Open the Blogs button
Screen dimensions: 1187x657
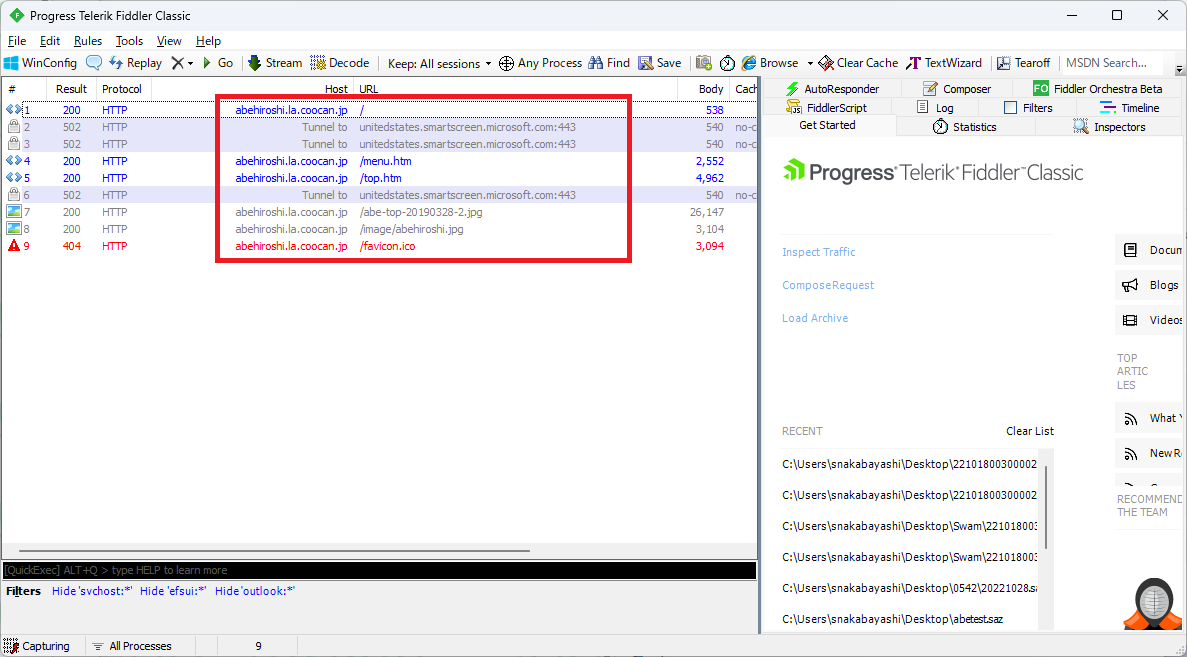point(1150,285)
